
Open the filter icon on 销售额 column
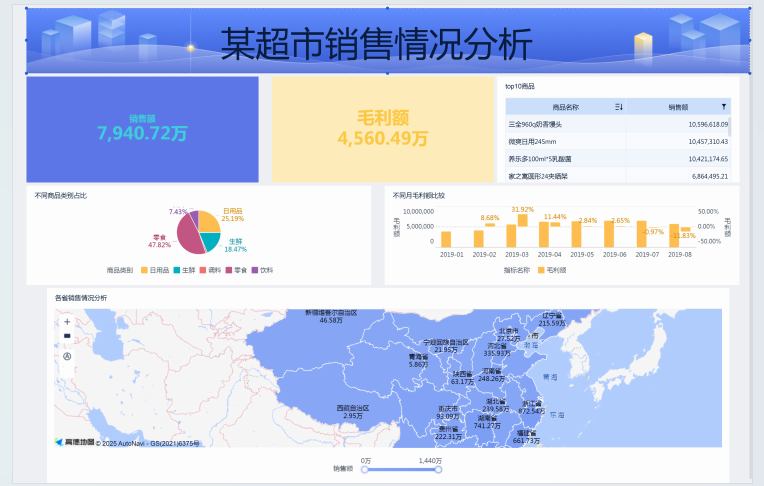(x=724, y=106)
